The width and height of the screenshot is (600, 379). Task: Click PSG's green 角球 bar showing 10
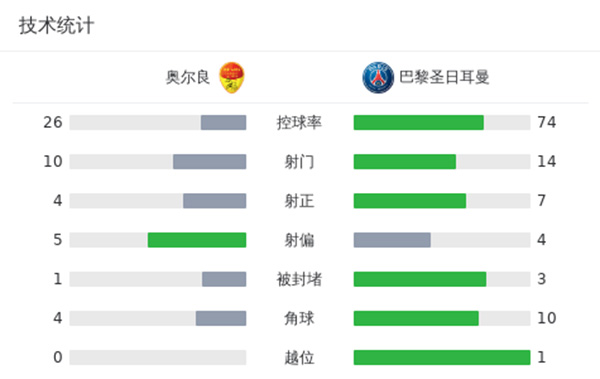(416, 318)
